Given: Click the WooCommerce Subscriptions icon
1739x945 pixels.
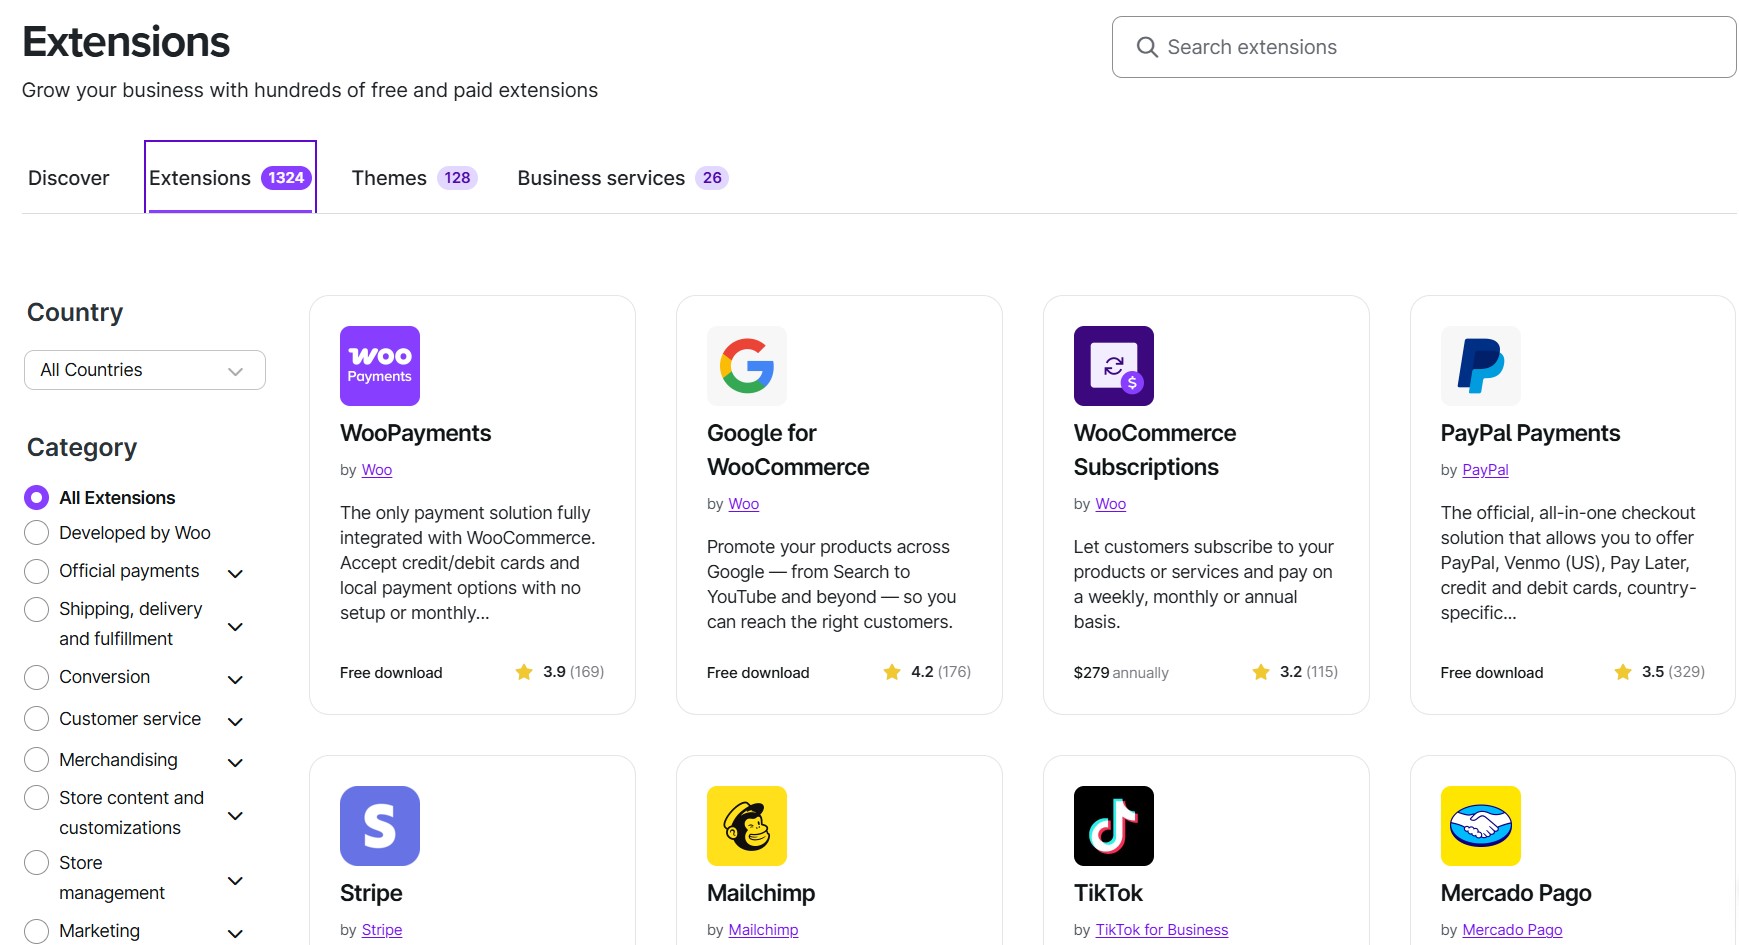Looking at the screenshot, I should [x=1114, y=366].
